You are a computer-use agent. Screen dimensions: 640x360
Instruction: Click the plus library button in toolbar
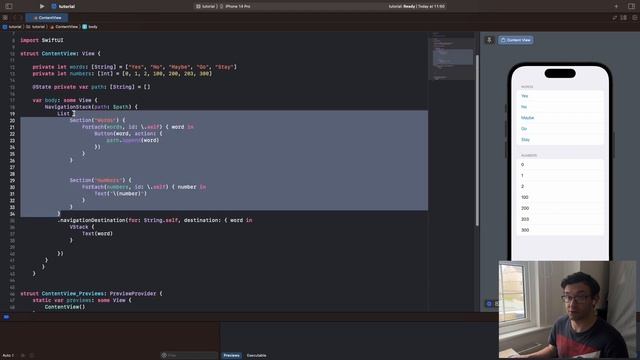pos(616,6)
